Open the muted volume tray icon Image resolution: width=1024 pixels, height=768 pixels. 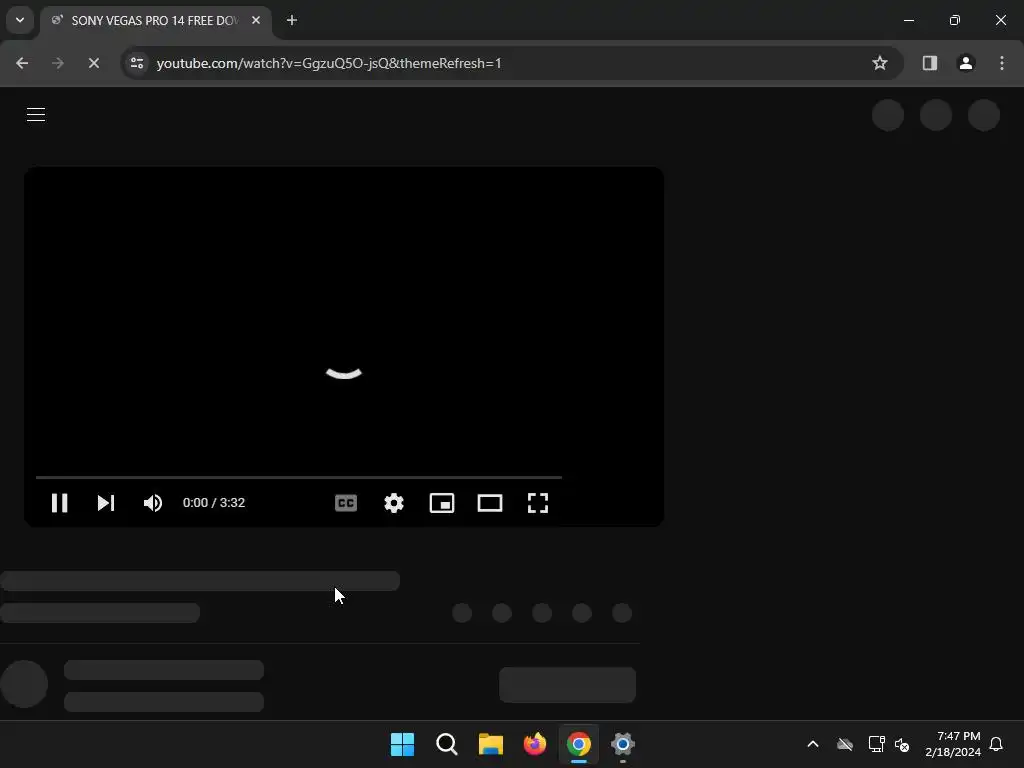point(902,744)
